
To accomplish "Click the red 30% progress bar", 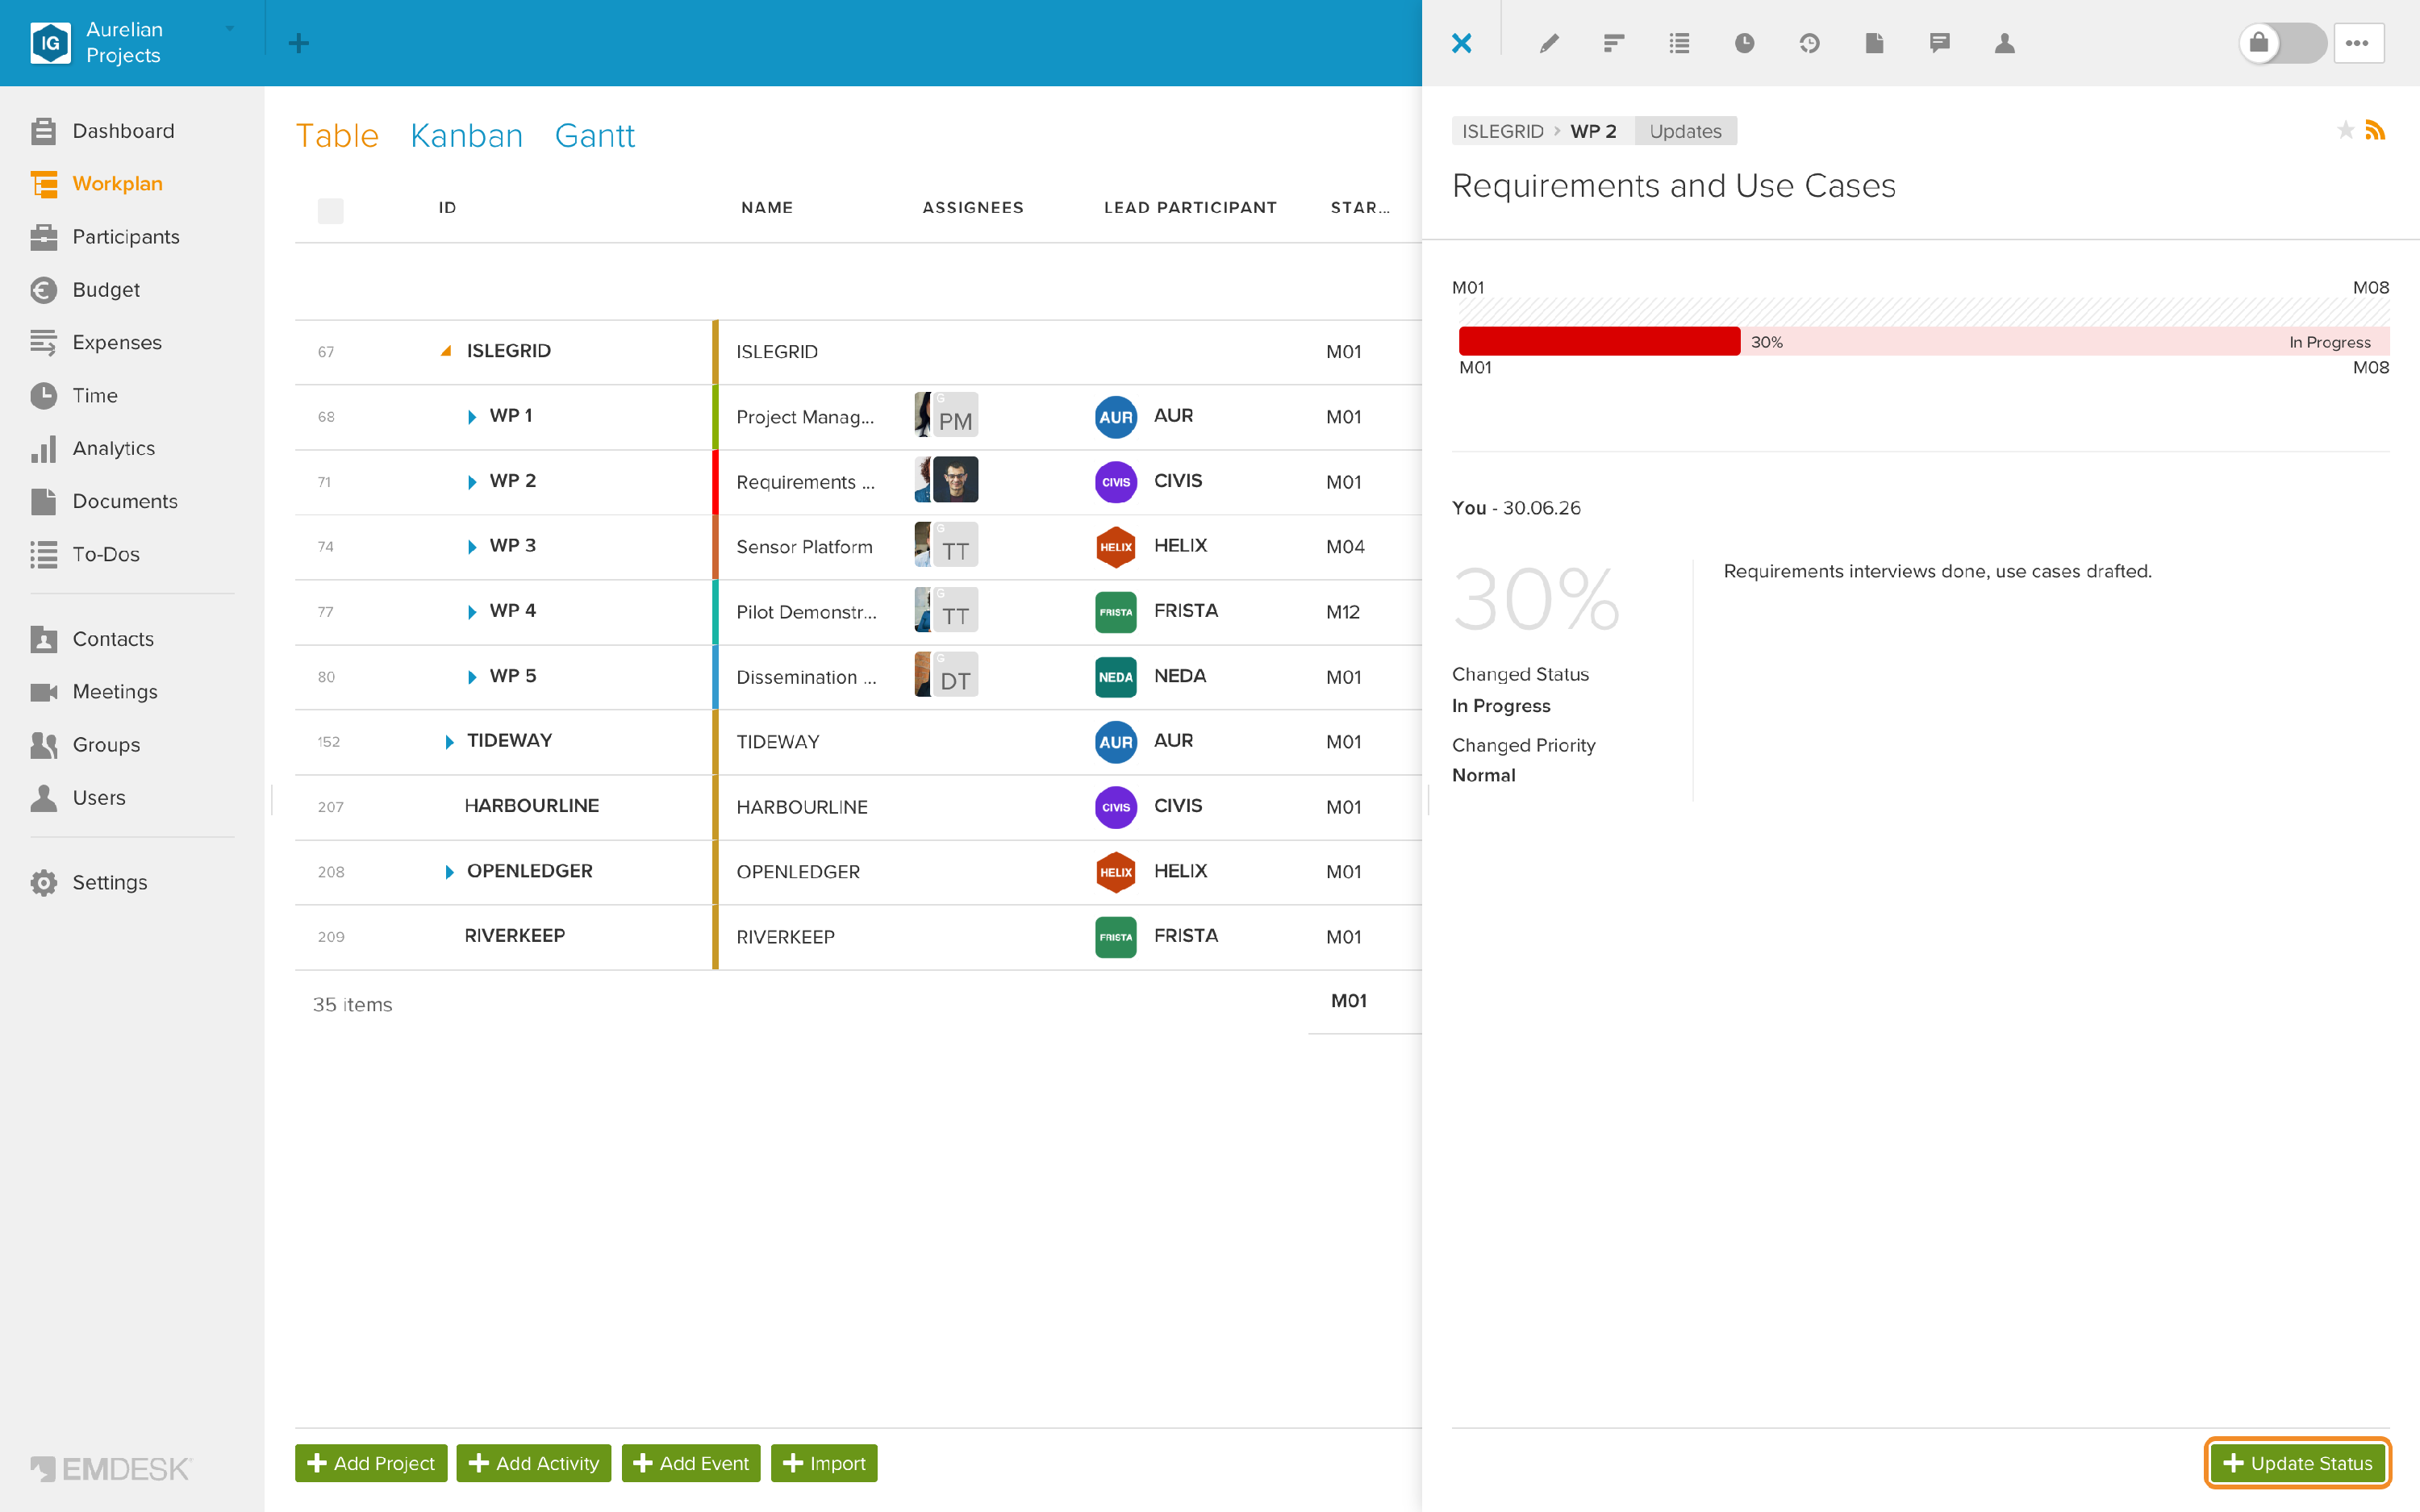I will (1599, 341).
